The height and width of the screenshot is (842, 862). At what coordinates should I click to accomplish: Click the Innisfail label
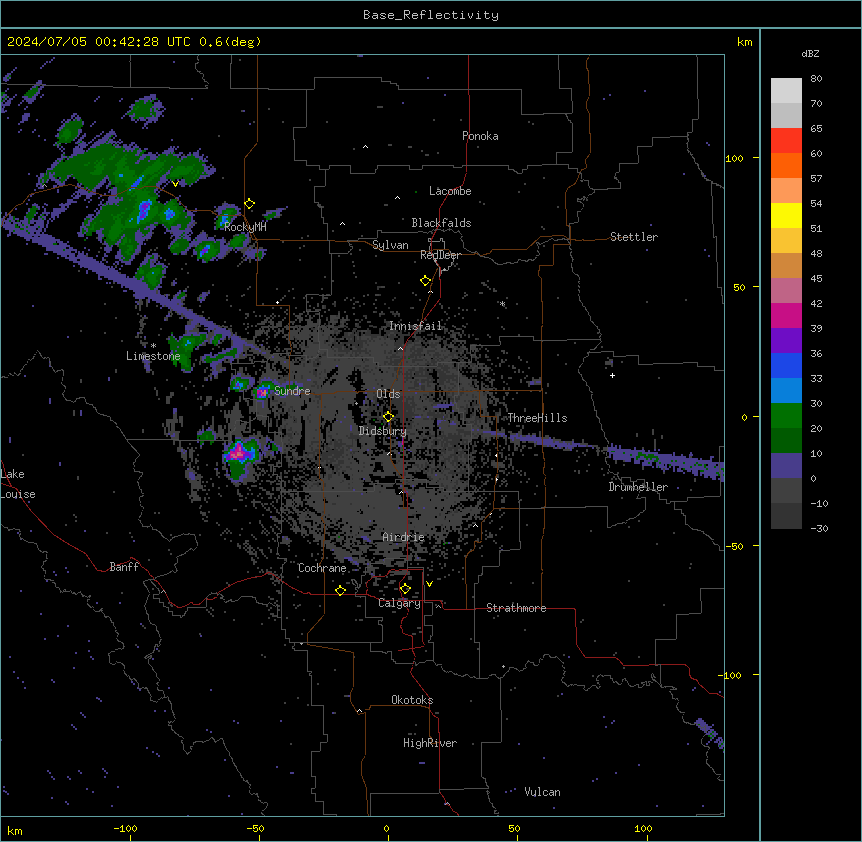tap(416, 326)
